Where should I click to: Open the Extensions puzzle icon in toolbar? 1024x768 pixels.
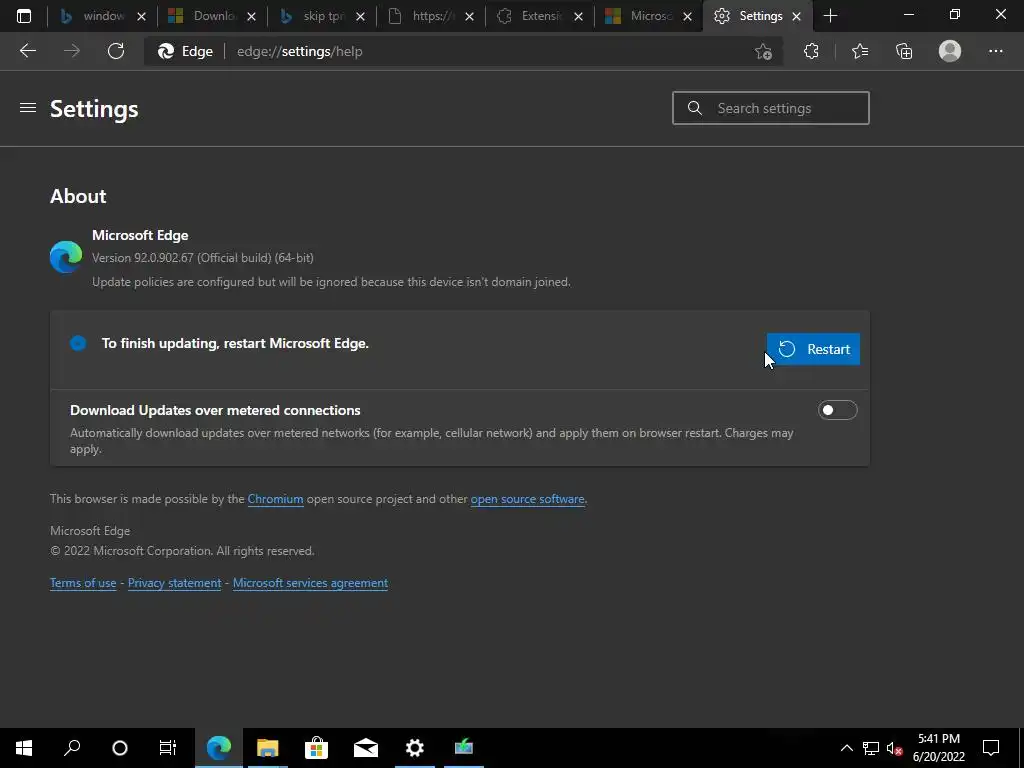(x=811, y=51)
